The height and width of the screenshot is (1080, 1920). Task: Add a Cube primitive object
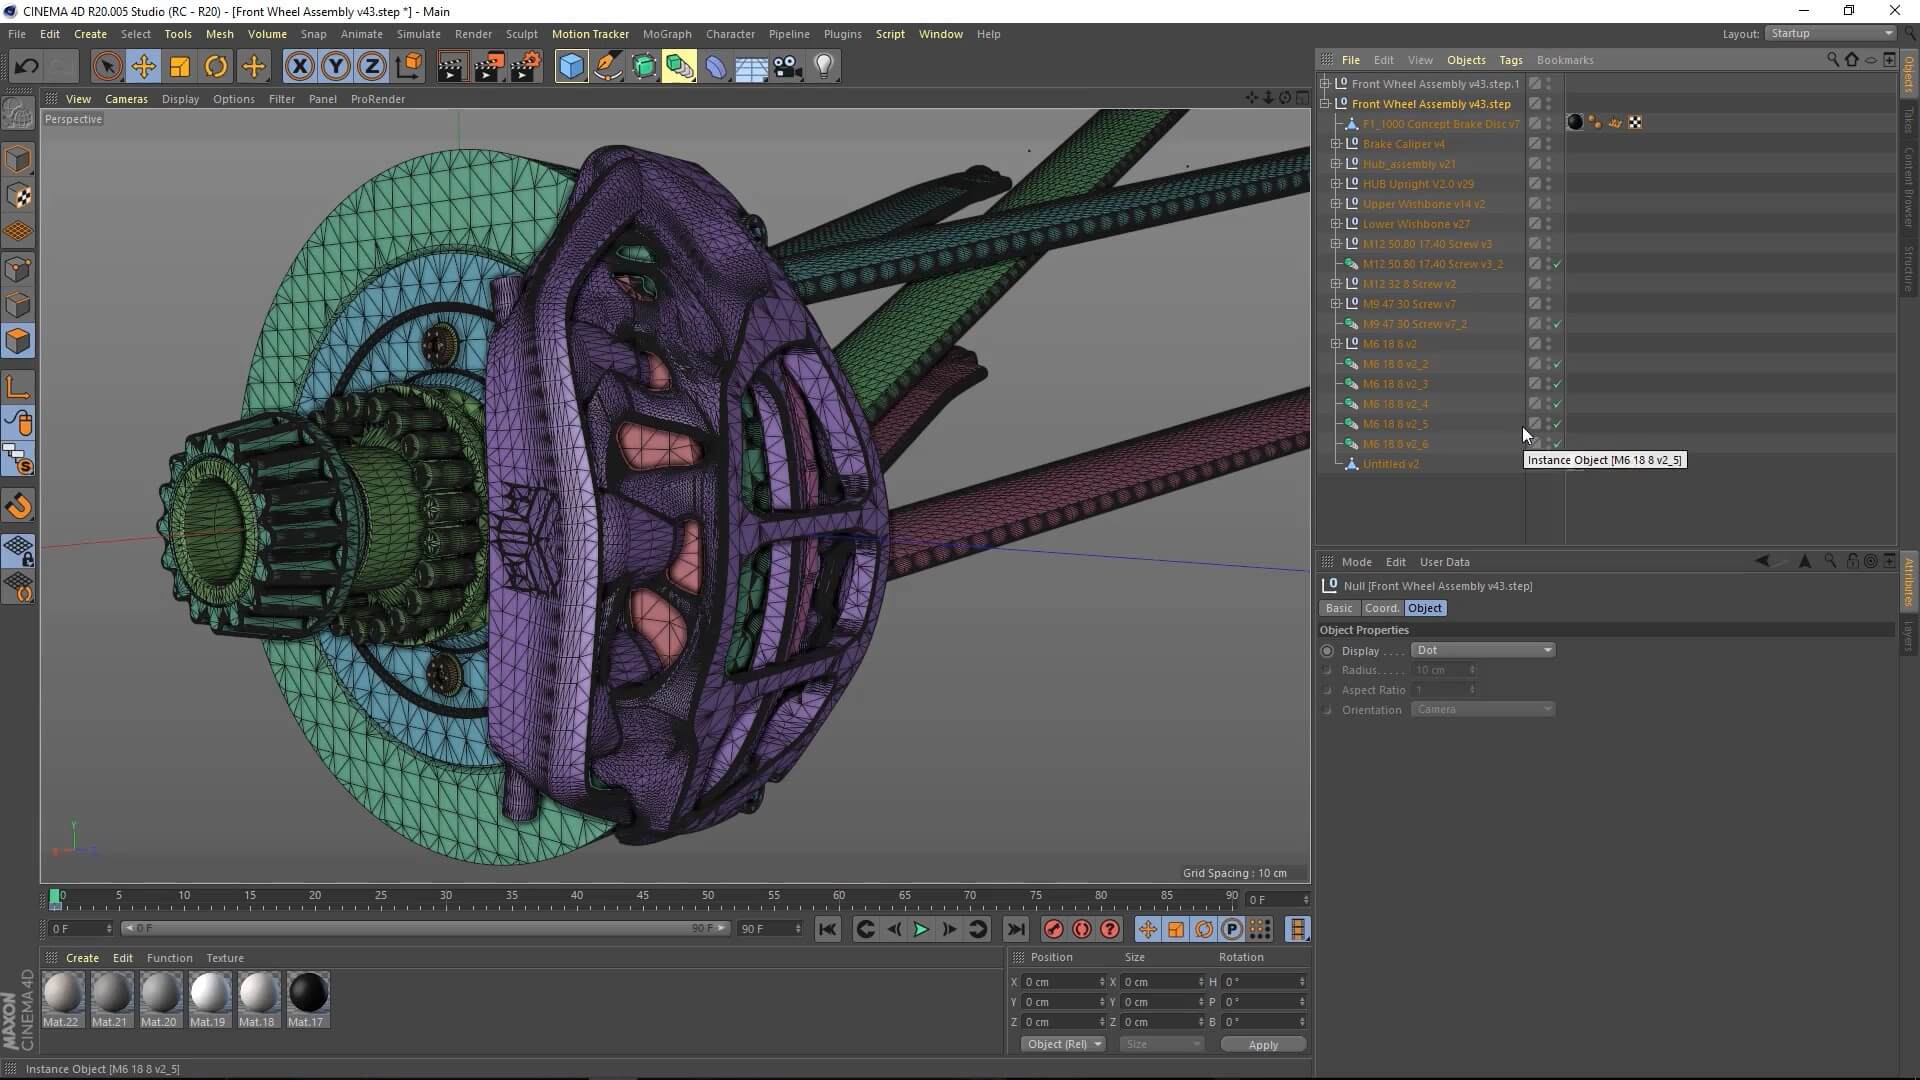click(x=571, y=67)
